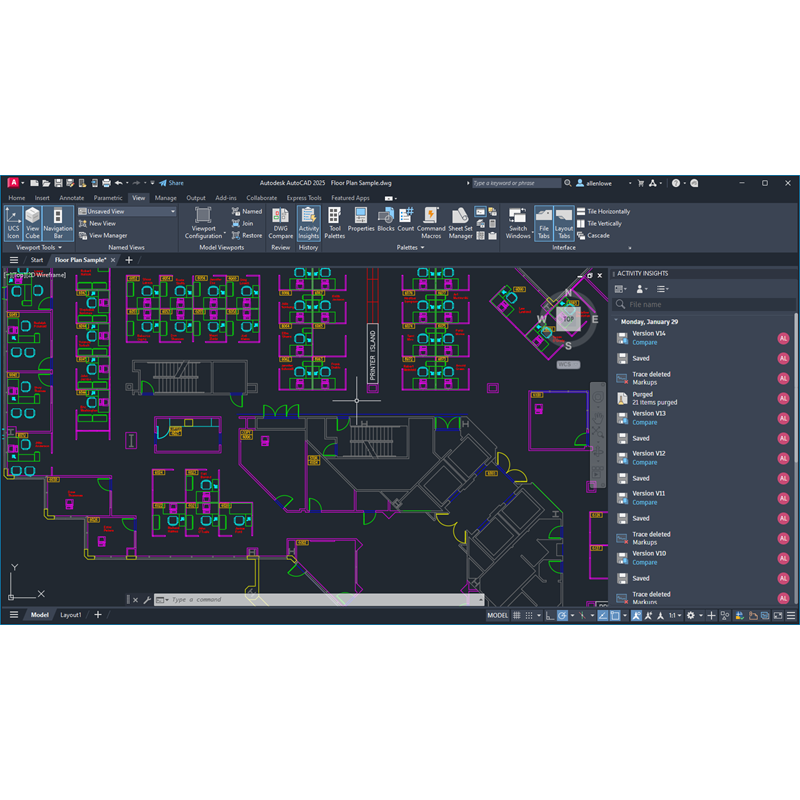Select the Layout1 tab

point(71,615)
